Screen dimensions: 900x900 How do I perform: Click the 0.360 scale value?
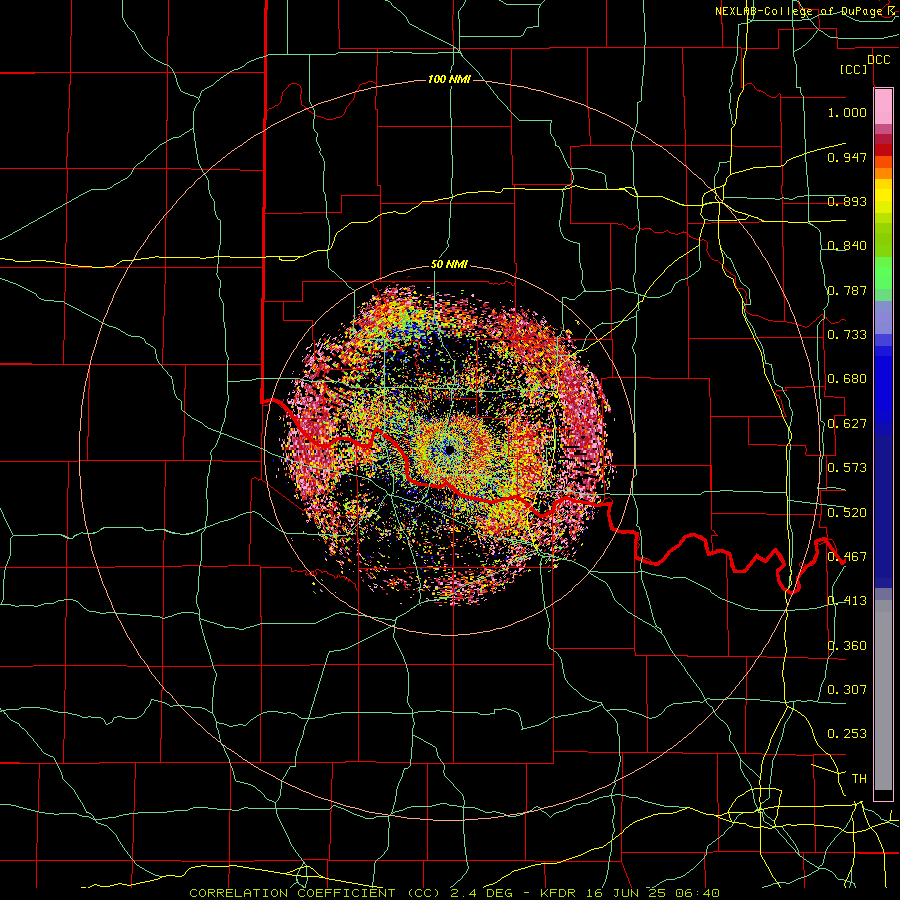(847, 646)
